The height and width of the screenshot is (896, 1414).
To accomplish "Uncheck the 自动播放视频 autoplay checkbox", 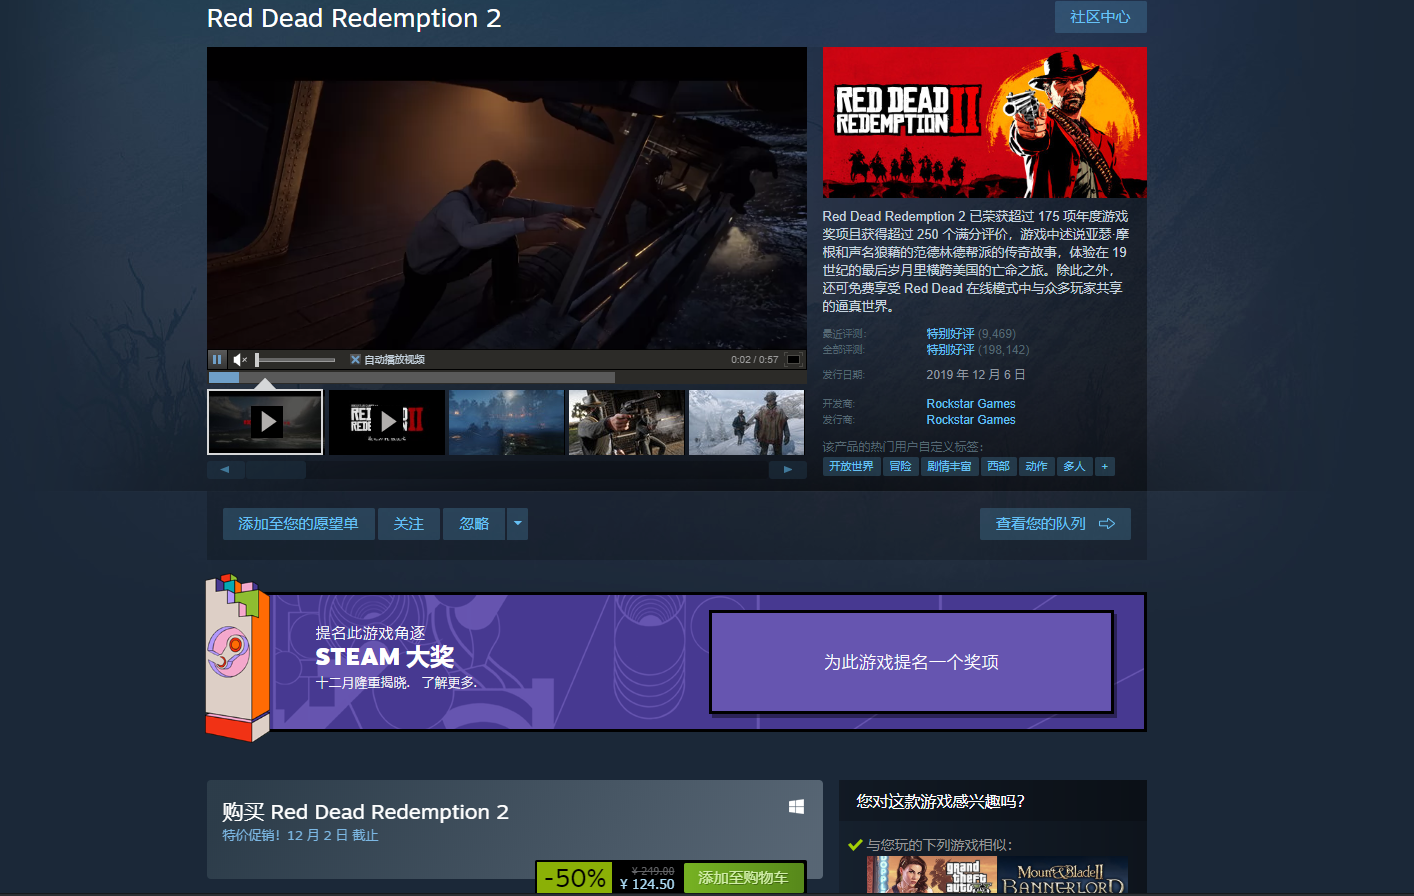I will [x=355, y=359].
